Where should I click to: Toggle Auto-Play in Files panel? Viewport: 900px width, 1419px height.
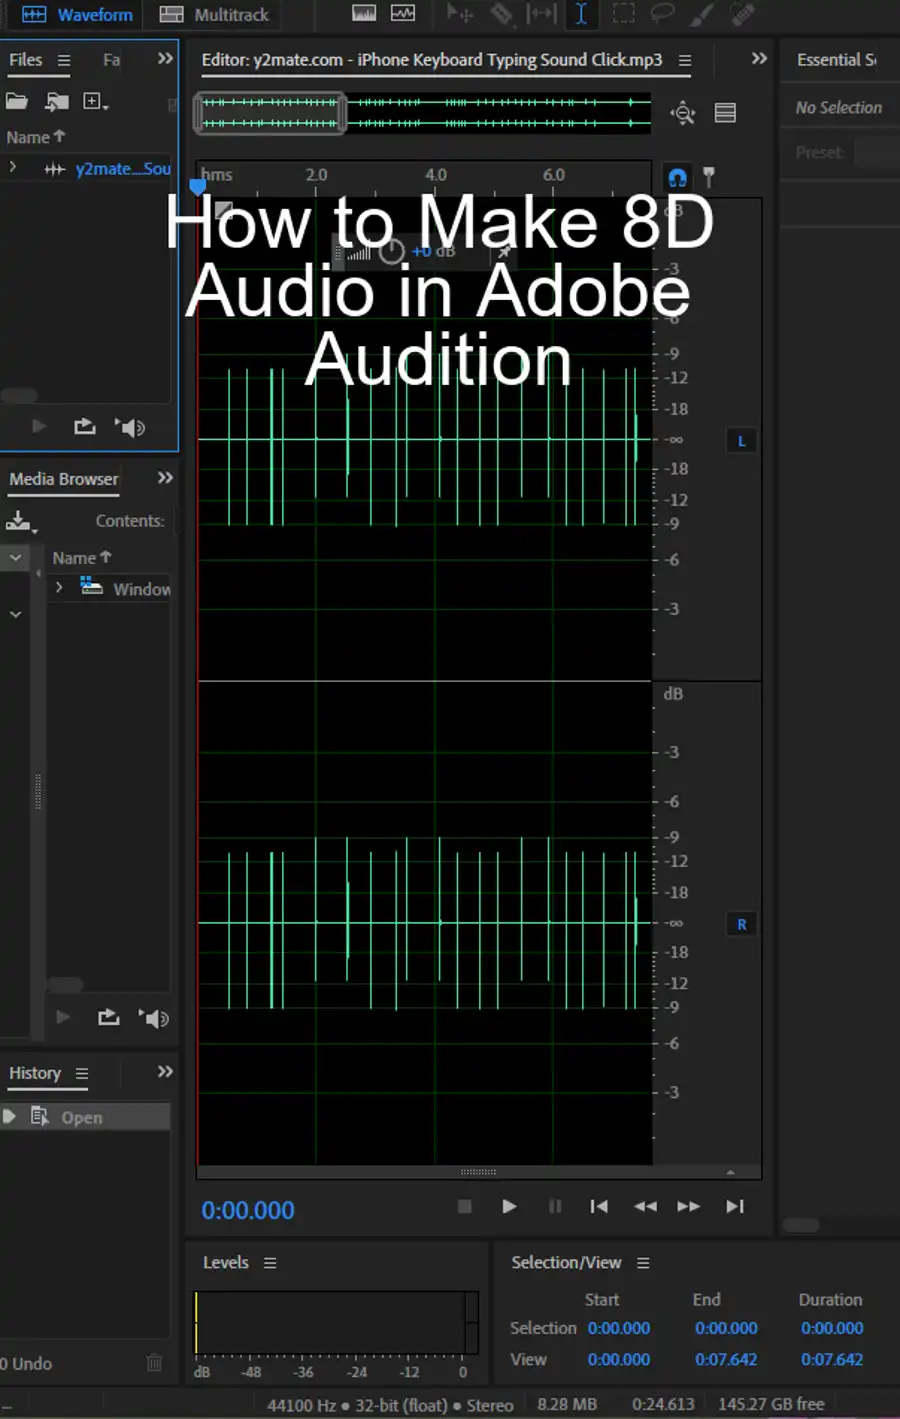130,427
